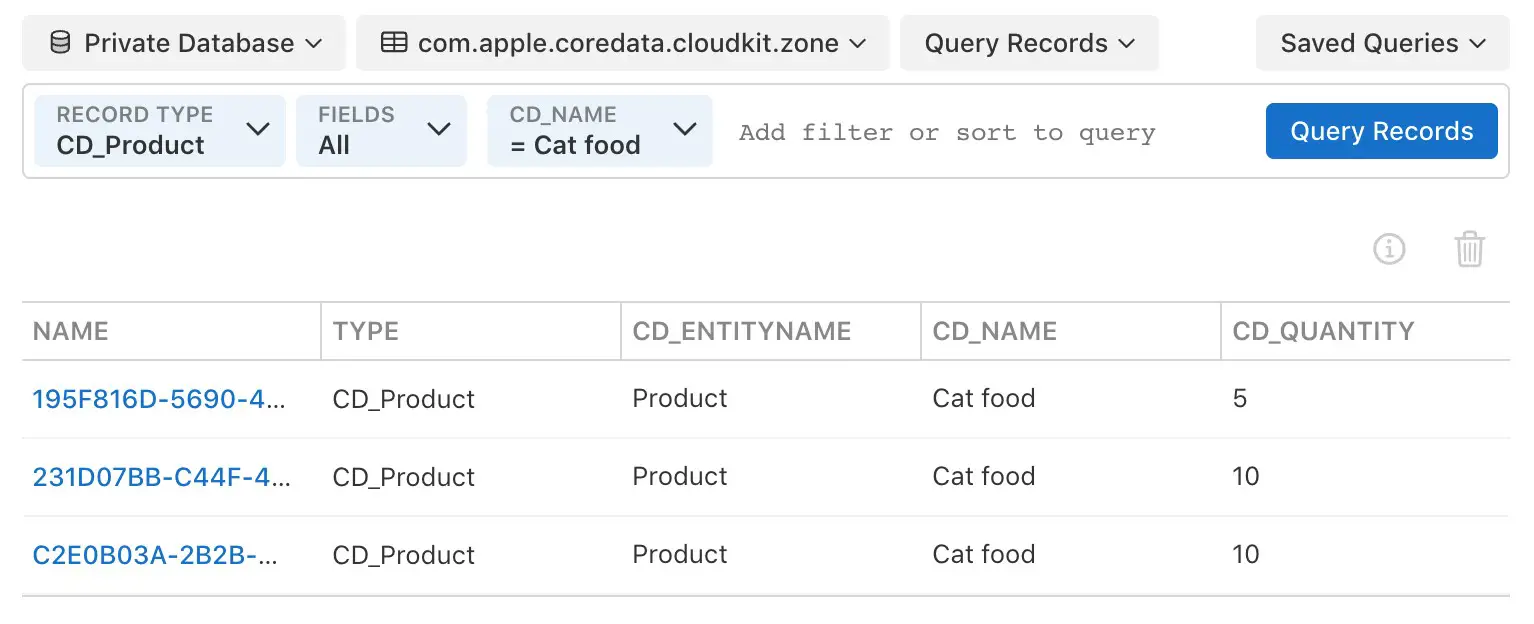Open the Private Database dropdown
The image size is (1534, 624).
[184, 43]
